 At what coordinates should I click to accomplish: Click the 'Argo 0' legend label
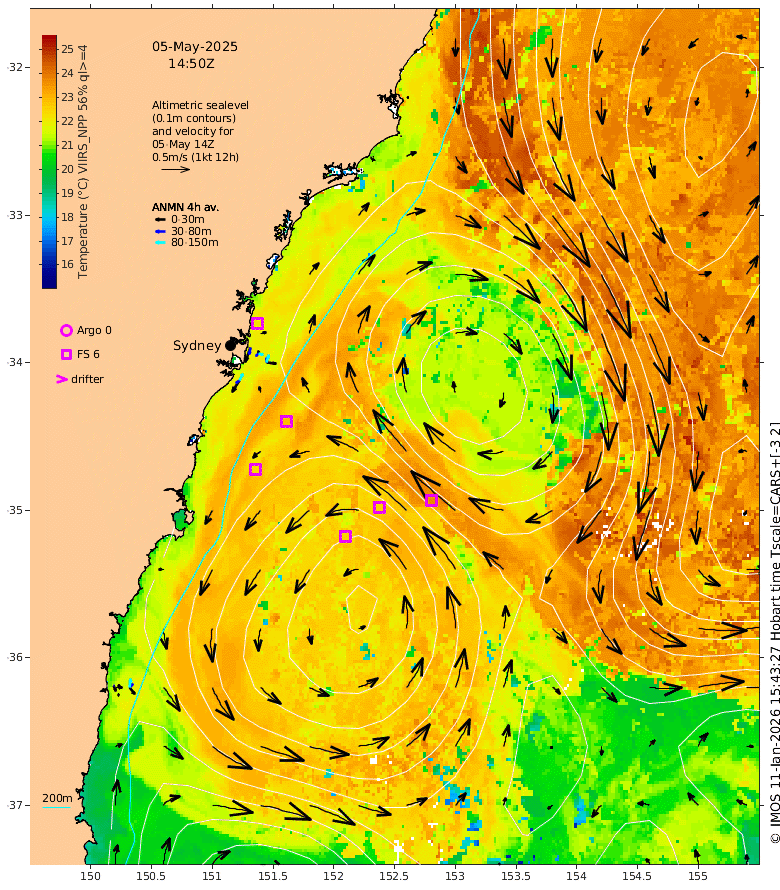[94, 330]
